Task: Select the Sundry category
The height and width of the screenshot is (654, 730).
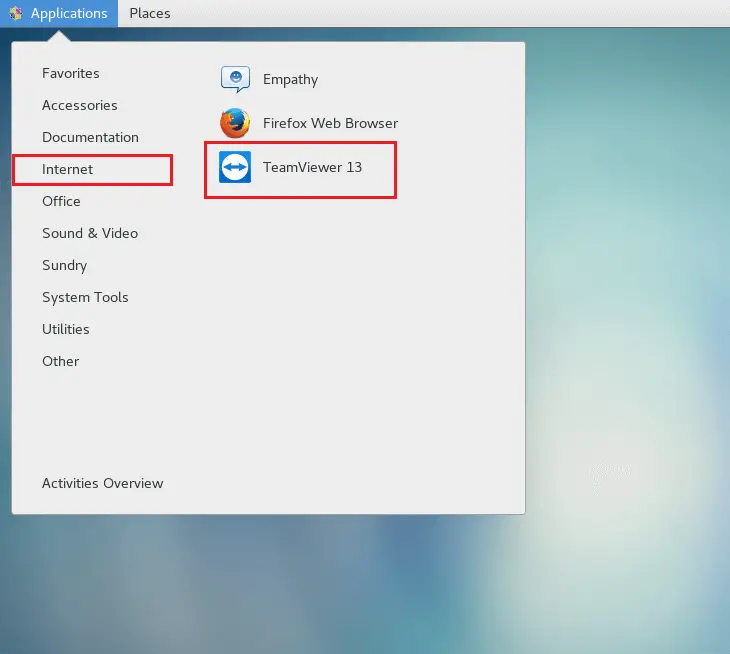Action: (x=64, y=265)
